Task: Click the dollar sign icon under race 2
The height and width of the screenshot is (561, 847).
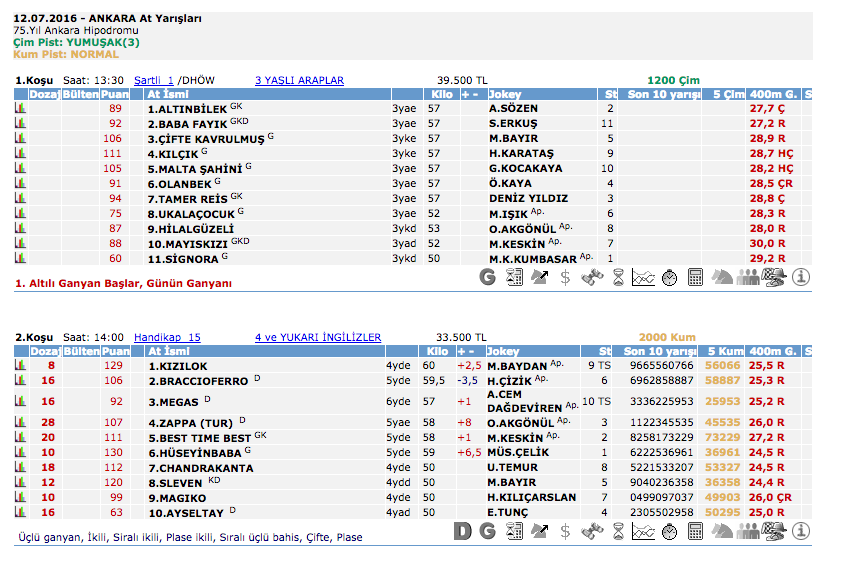Action: pos(566,530)
